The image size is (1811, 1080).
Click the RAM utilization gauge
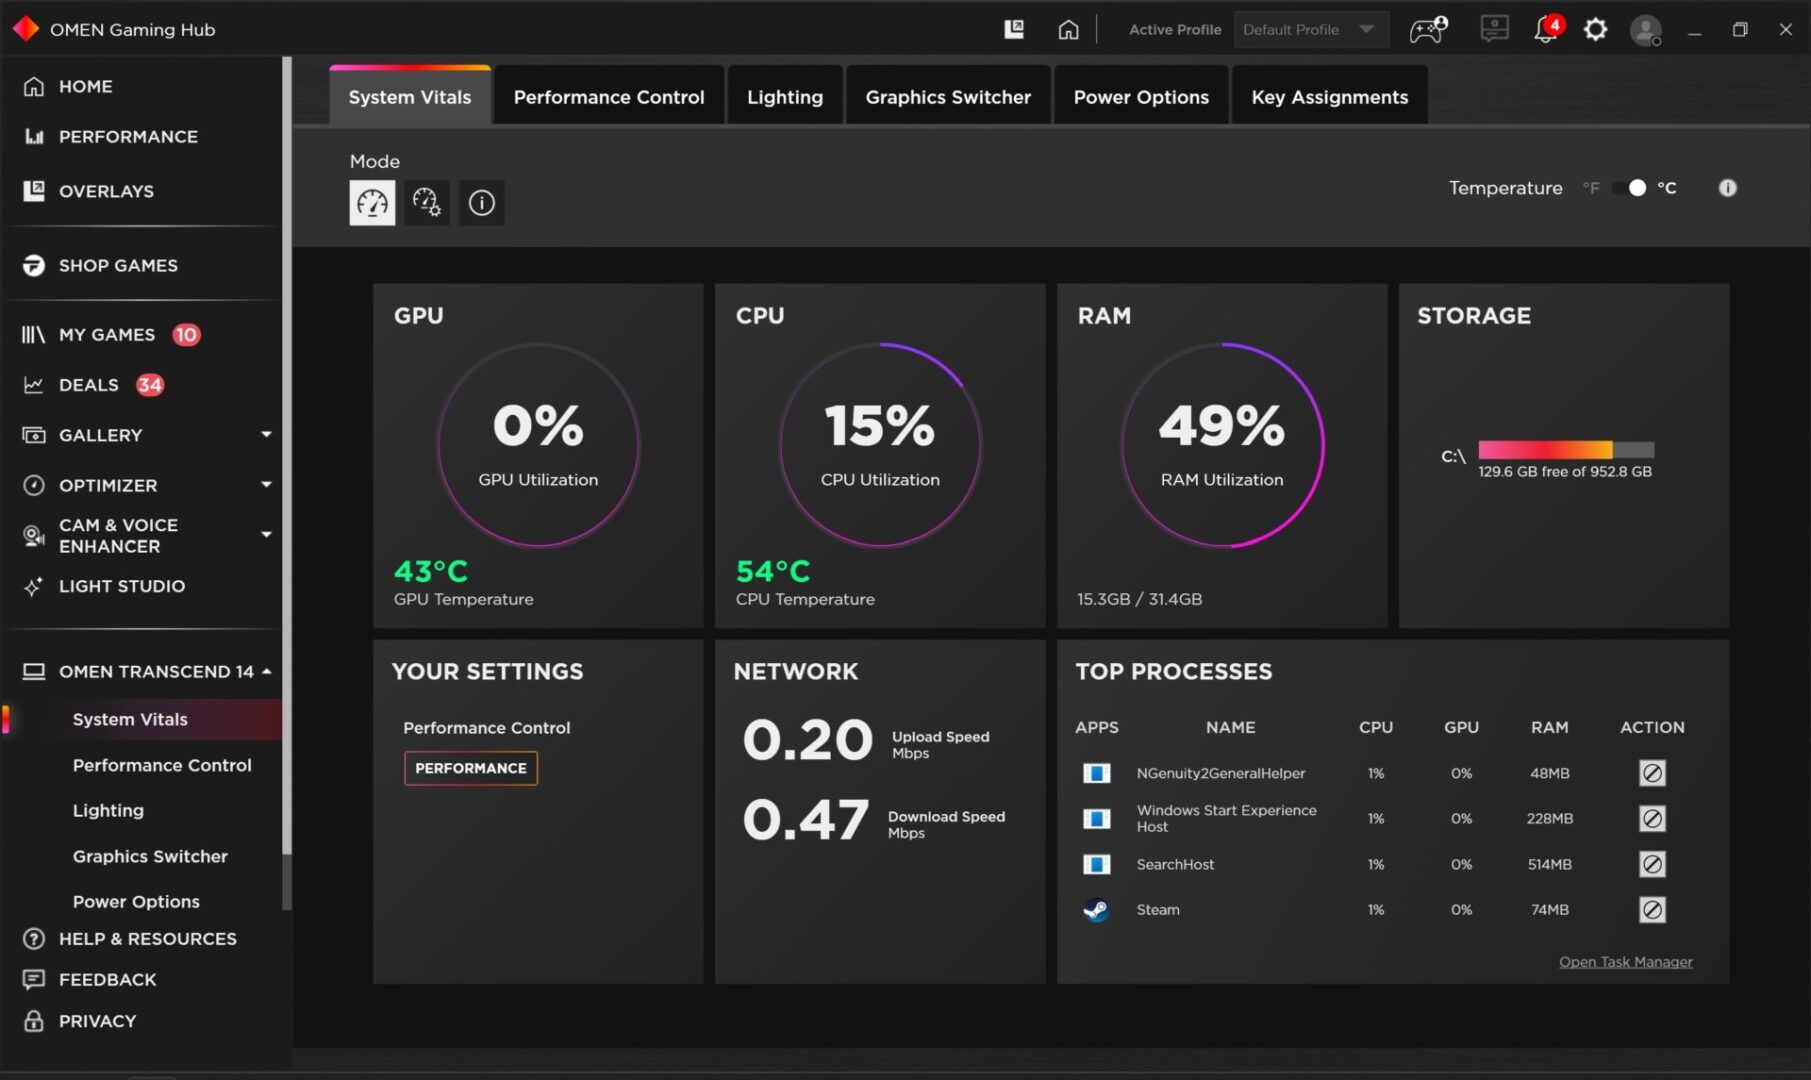click(x=1222, y=445)
